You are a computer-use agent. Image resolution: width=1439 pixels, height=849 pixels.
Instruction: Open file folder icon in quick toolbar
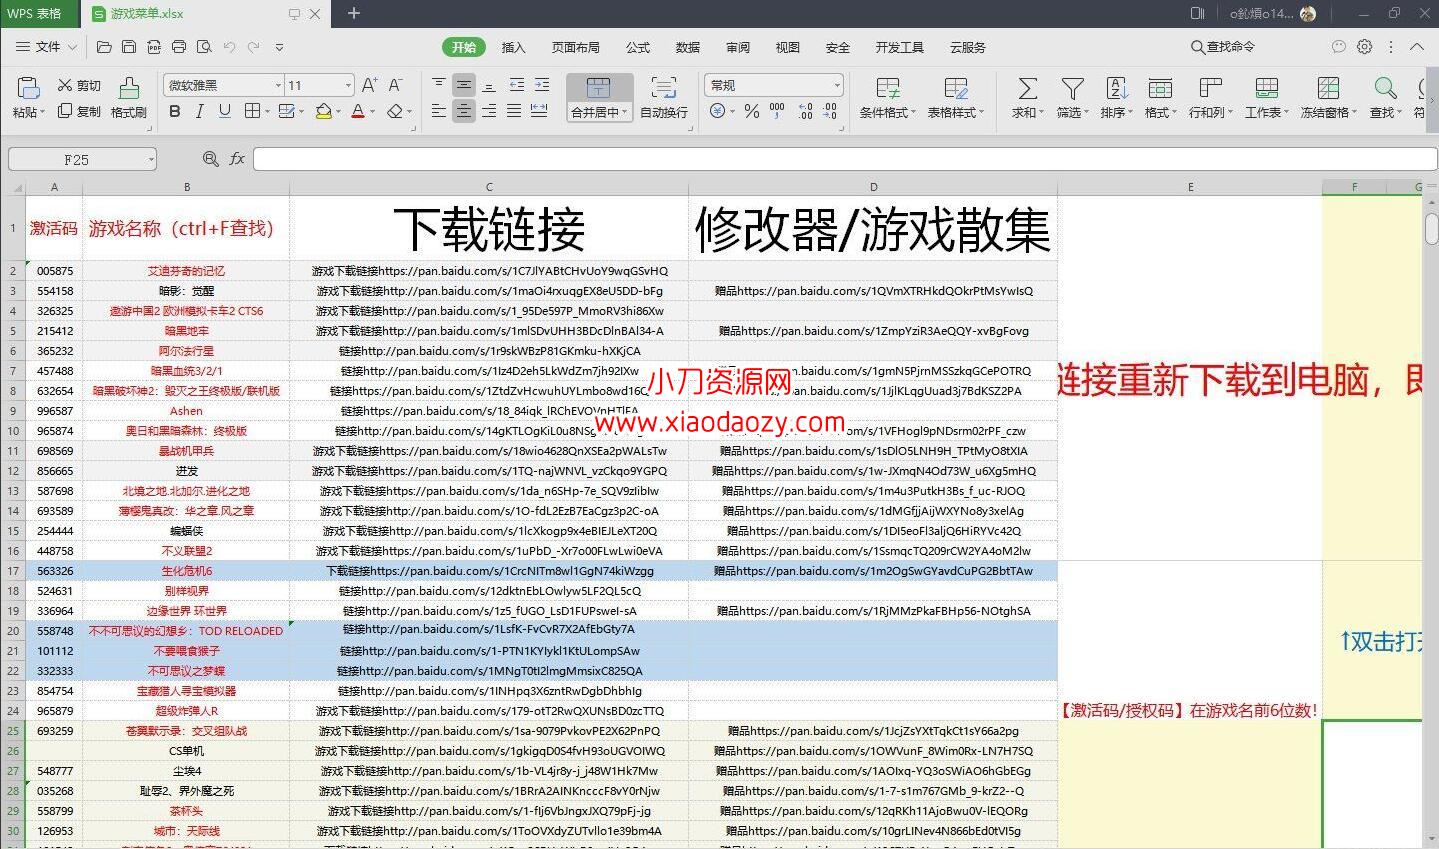coord(104,47)
